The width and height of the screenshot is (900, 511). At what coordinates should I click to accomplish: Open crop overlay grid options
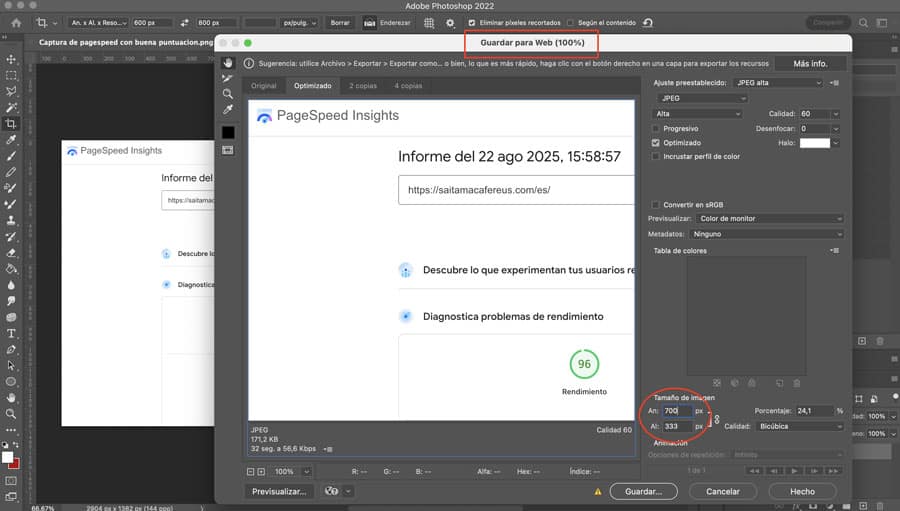[x=429, y=23]
